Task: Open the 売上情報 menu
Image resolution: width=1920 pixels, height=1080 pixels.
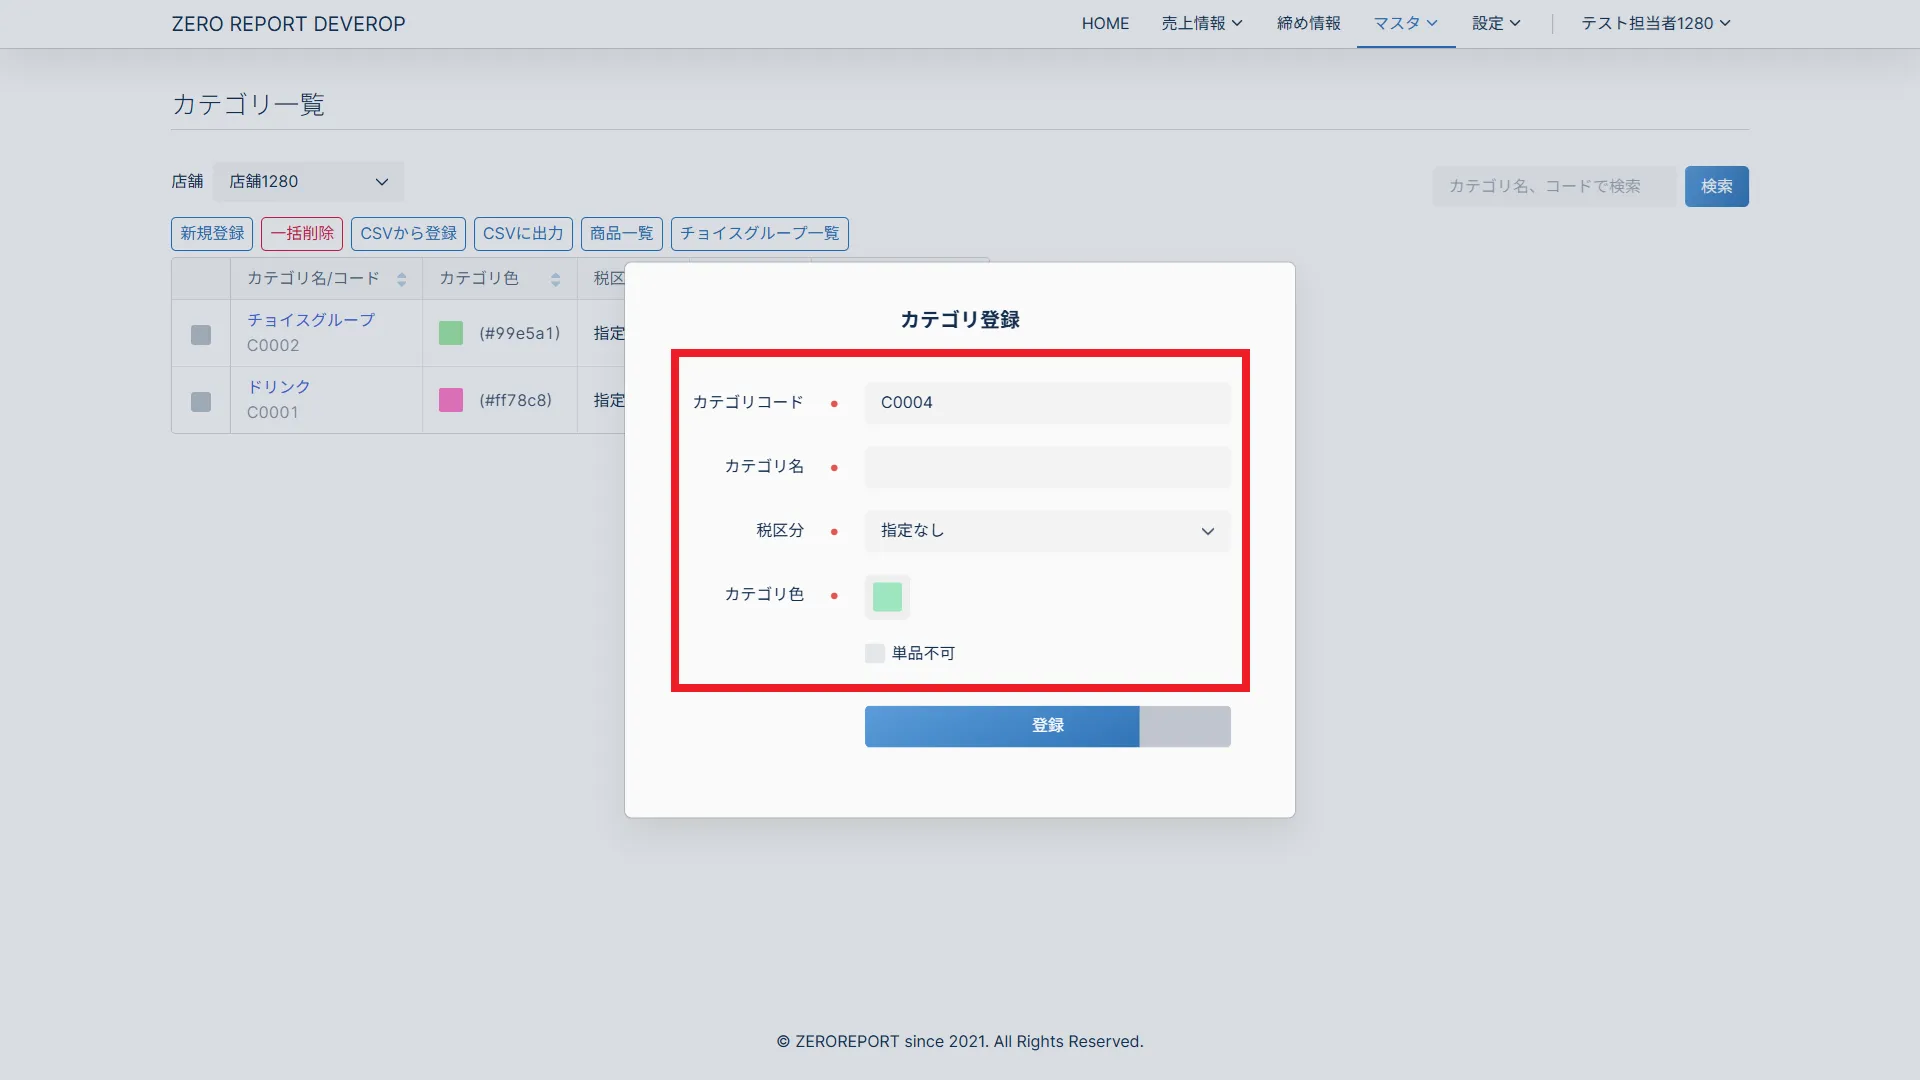Action: (x=1201, y=23)
